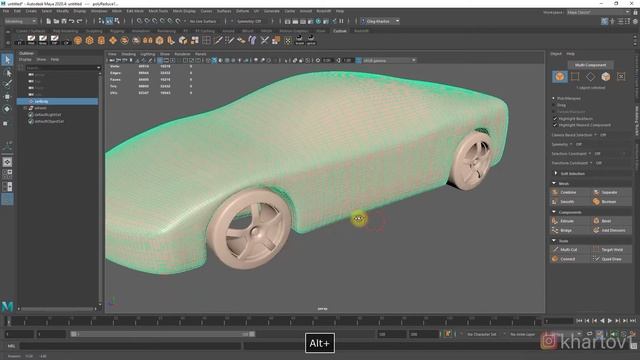Select UV selection mode icon
Viewport: 640px width, 360px height.
click(x=621, y=76)
